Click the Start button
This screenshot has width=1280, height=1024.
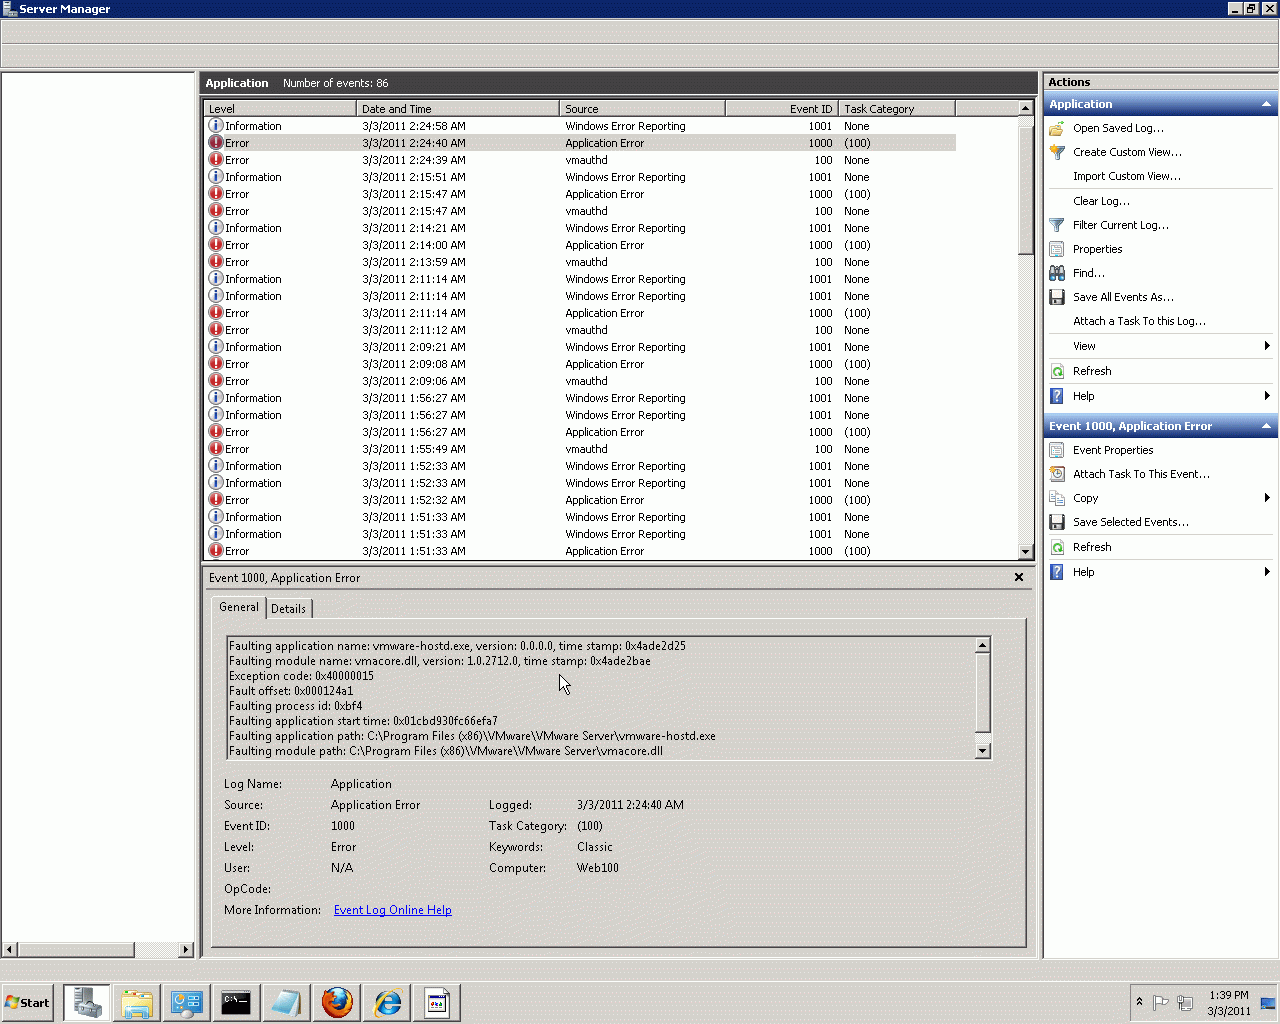point(27,1002)
